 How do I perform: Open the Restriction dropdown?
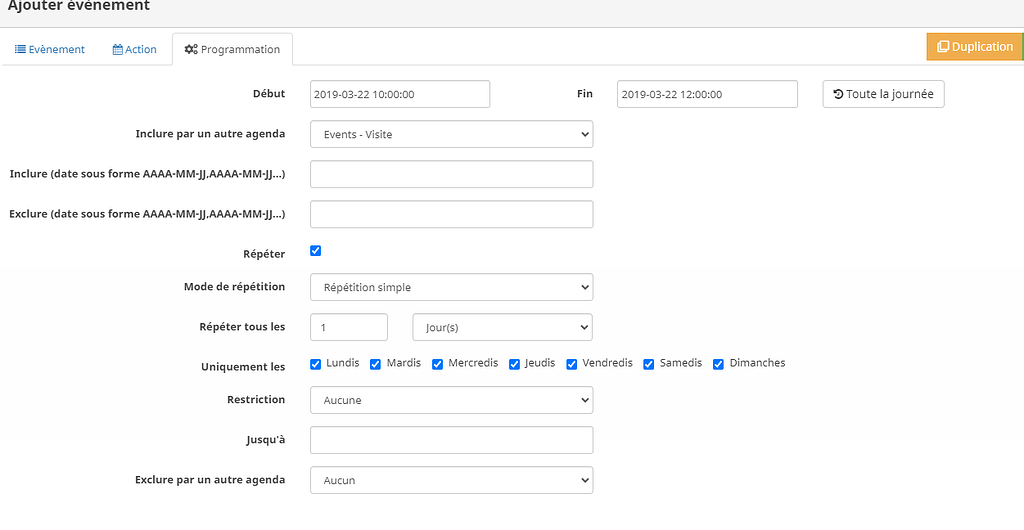click(451, 400)
